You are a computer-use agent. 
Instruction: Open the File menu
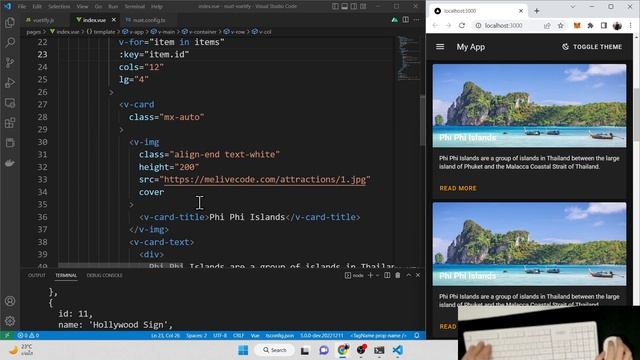[x=22, y=7]
